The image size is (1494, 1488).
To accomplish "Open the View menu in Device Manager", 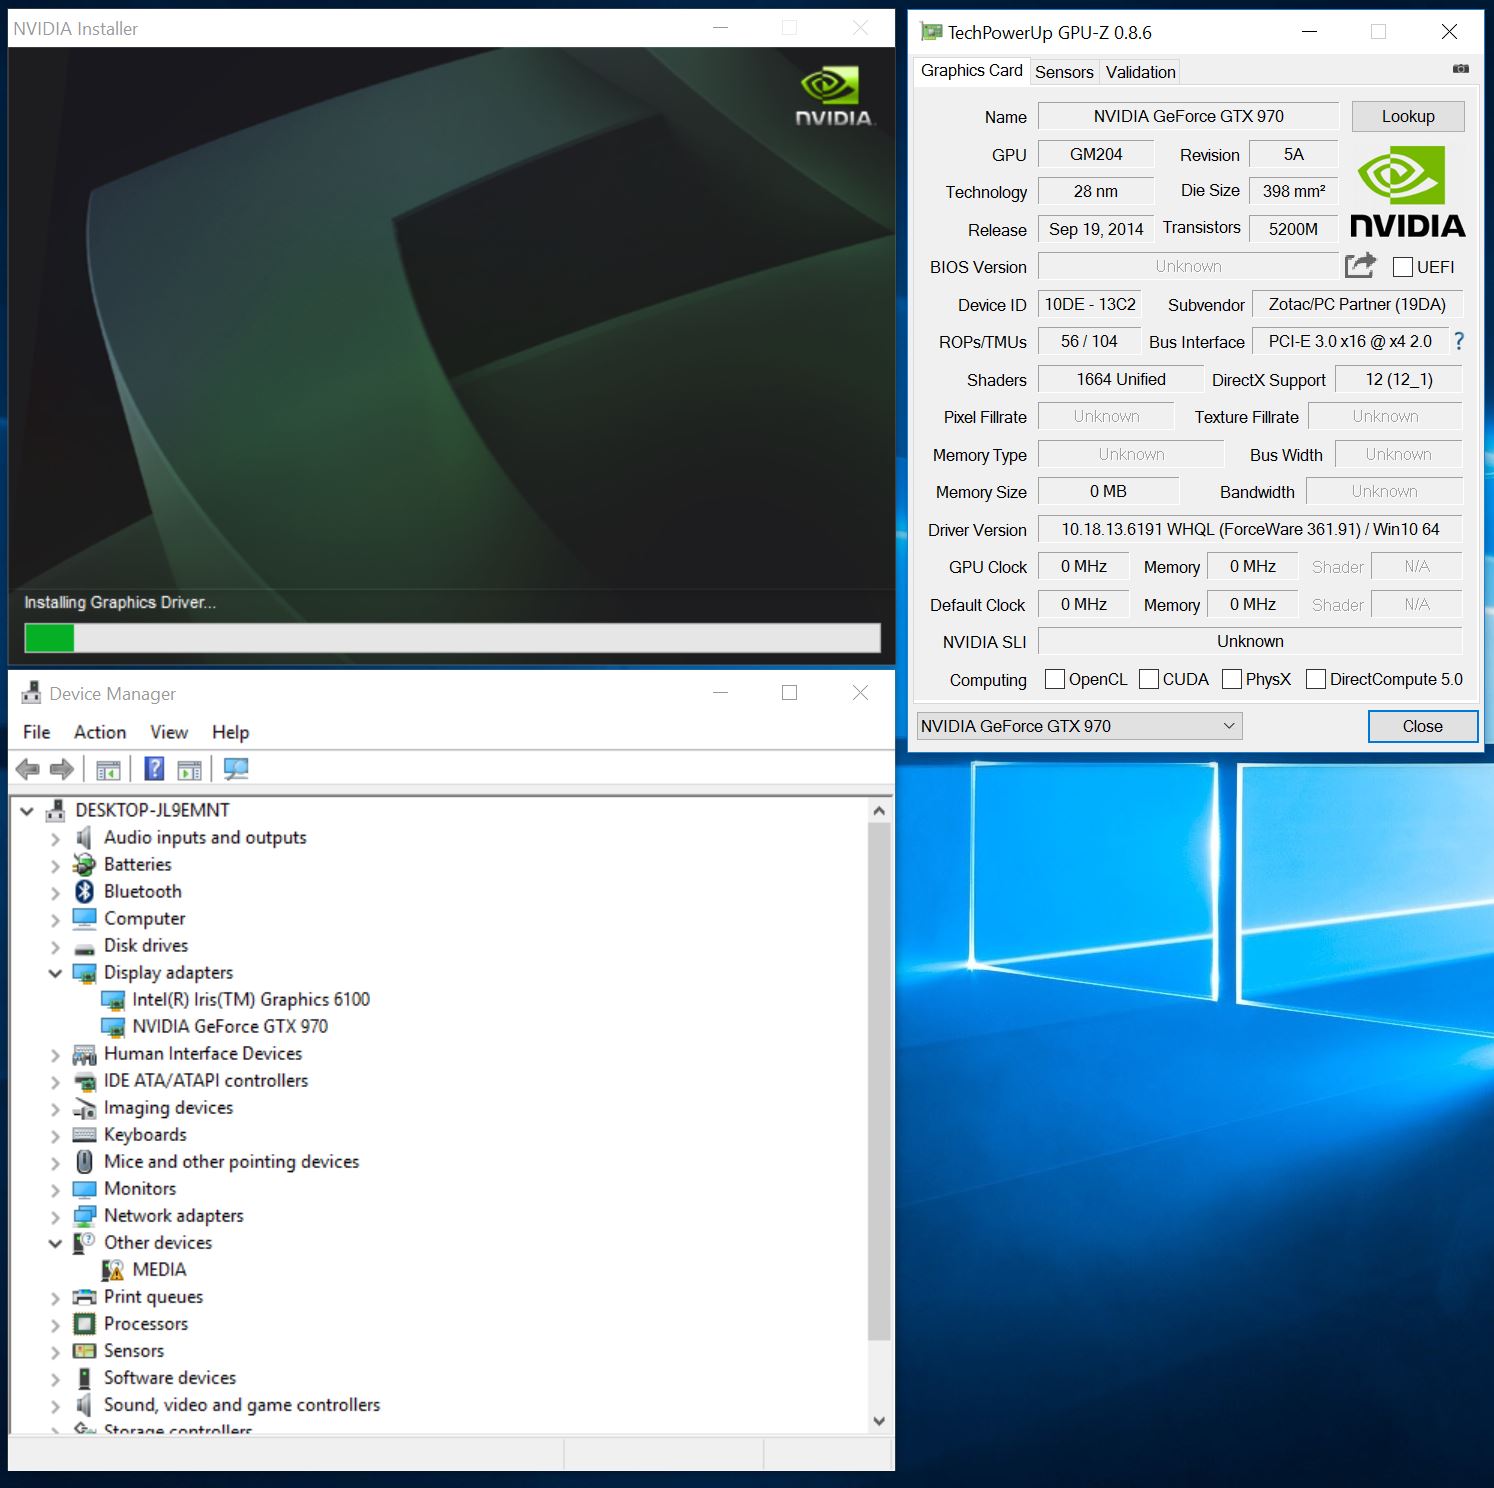I will 169,732.
